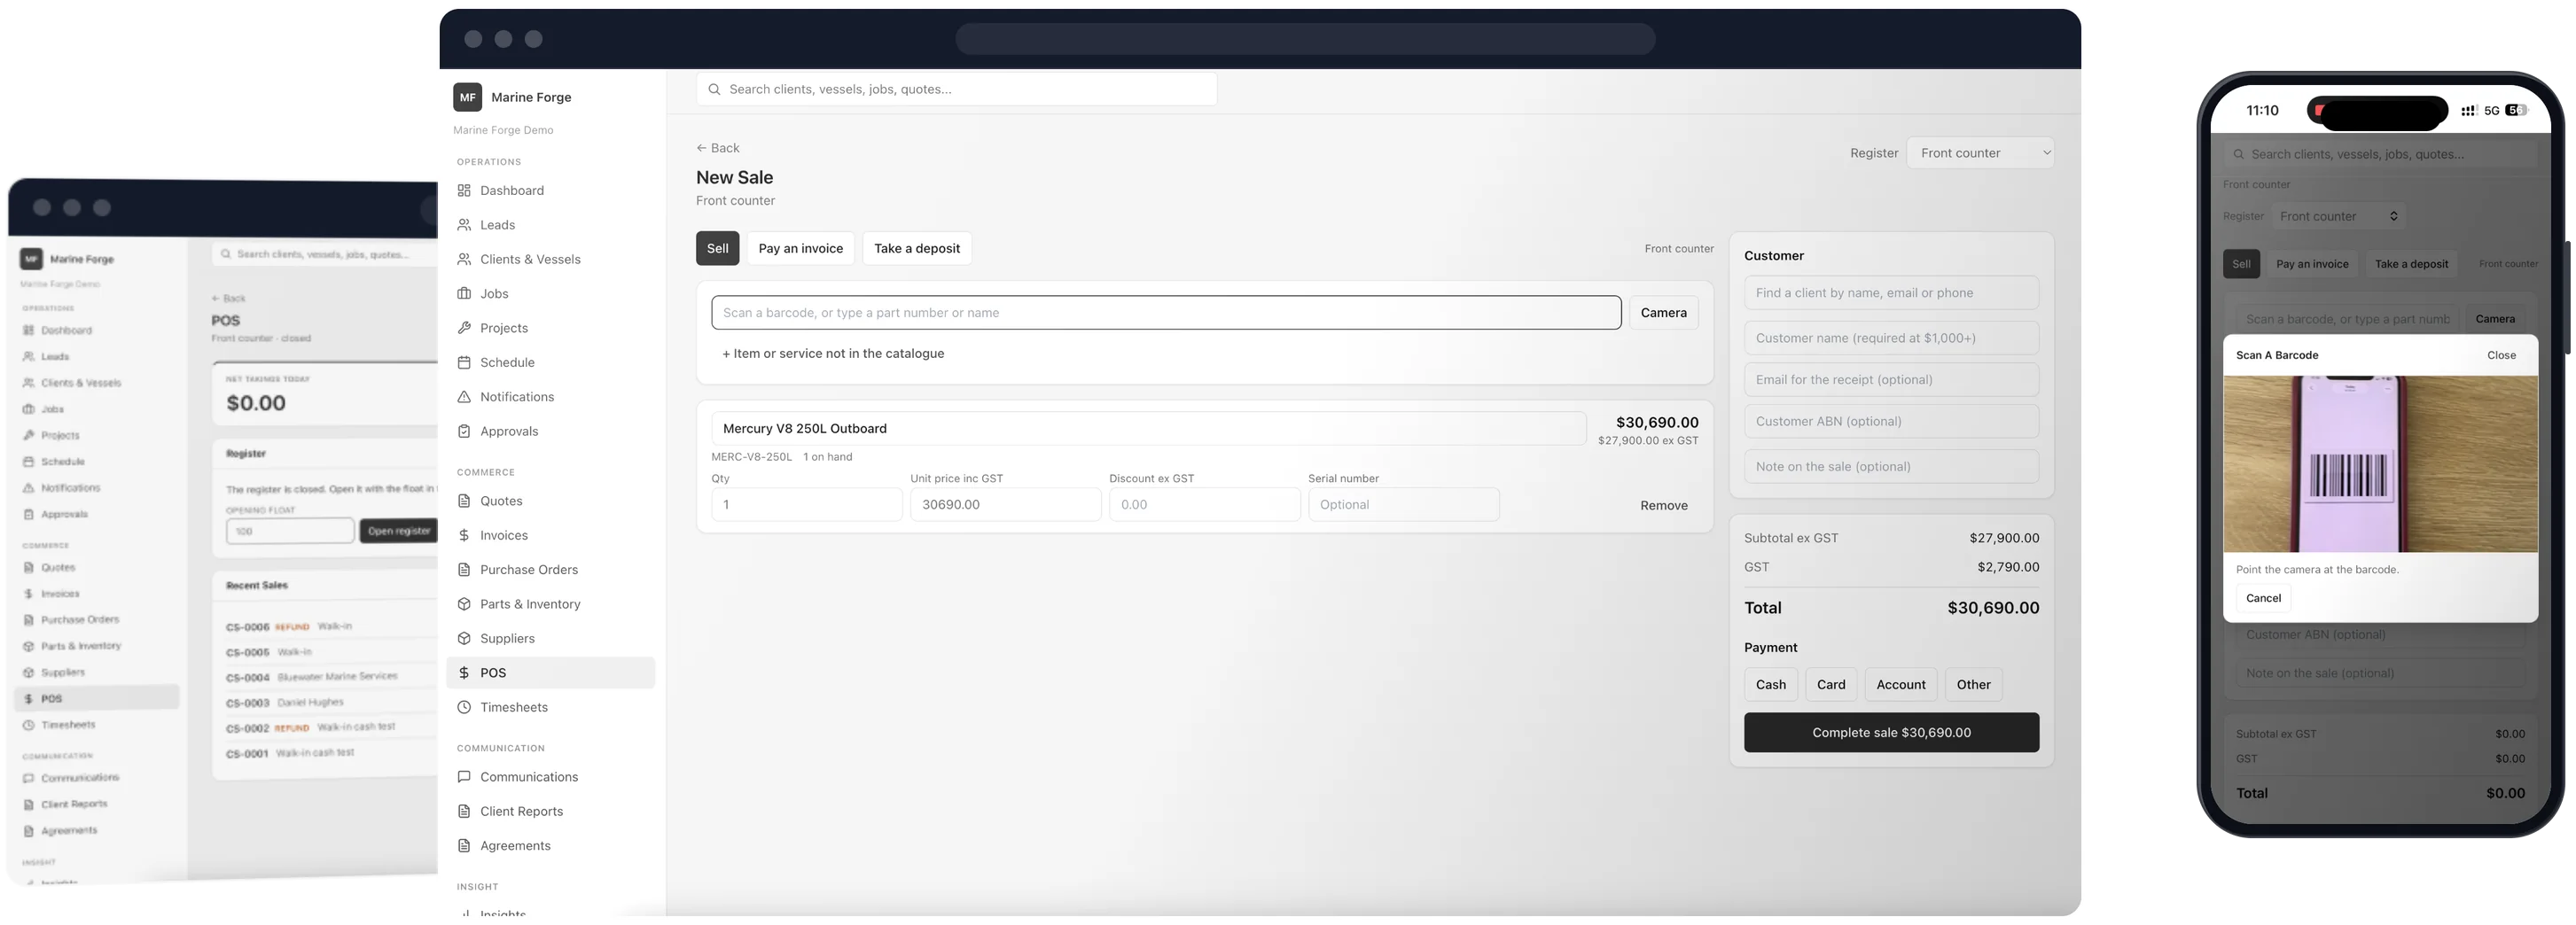Open Jobs briefcase icon in sidebar
Screen dimensions: 2576x925
pos(464,293)
